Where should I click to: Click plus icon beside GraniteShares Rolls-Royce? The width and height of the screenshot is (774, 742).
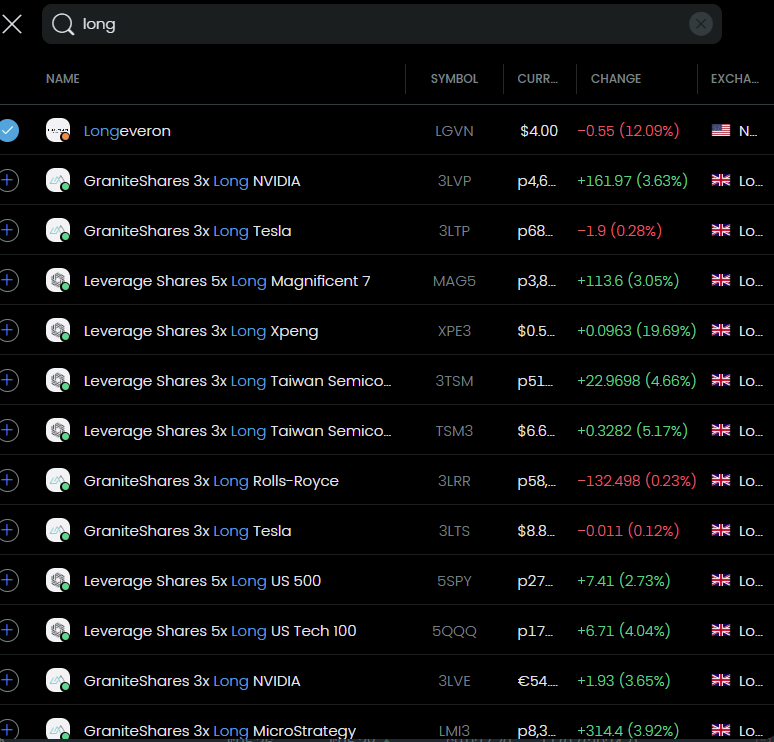8,480
